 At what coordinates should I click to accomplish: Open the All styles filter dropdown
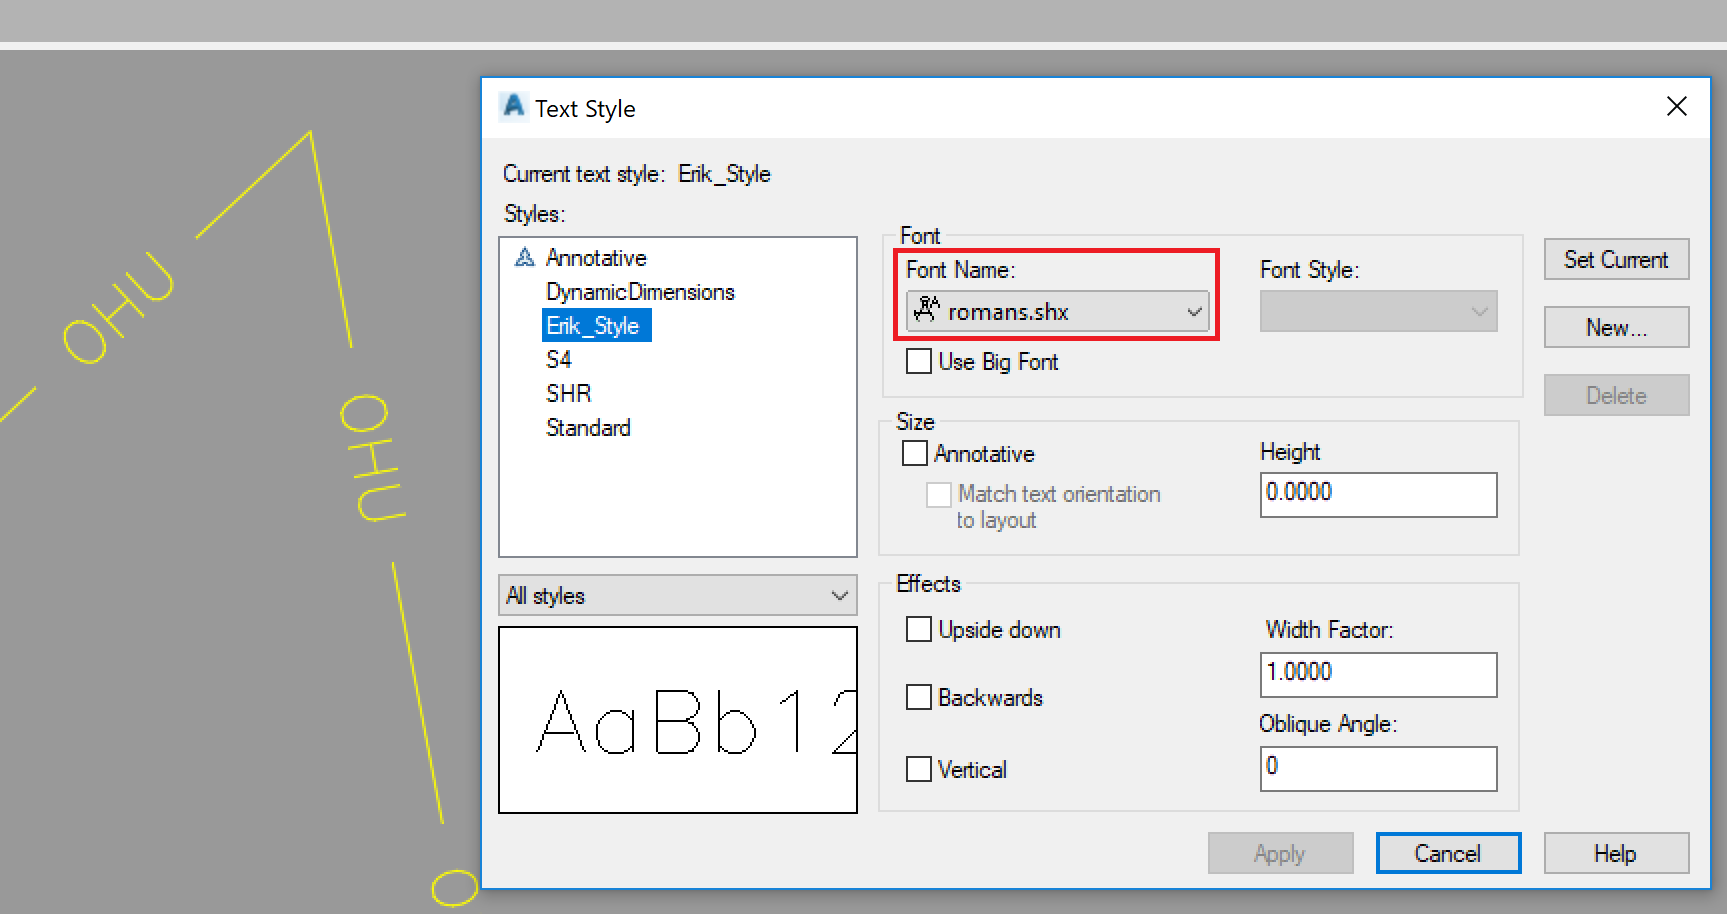pos(838,595)
